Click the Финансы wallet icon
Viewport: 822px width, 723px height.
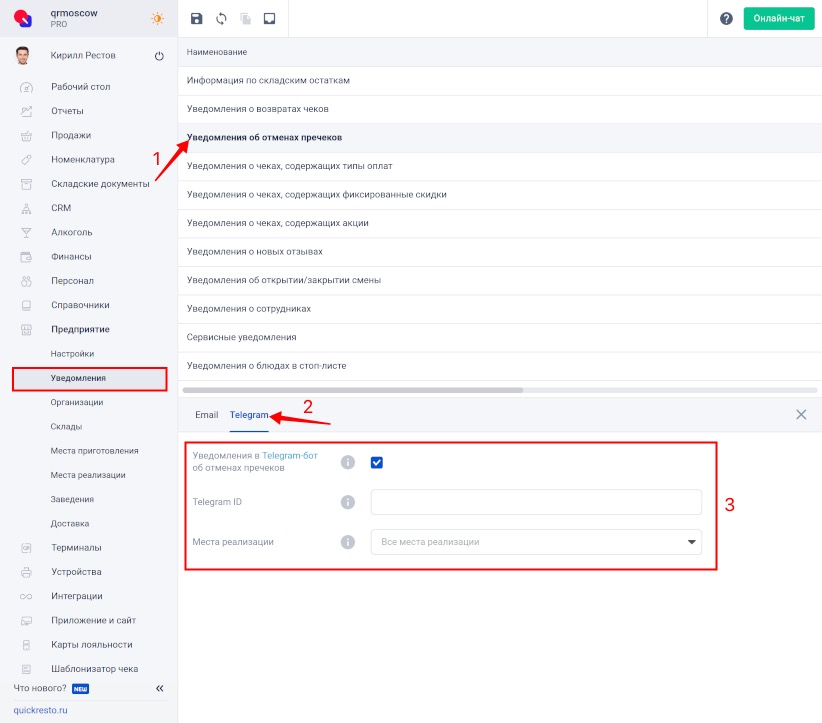pos(26,256)
